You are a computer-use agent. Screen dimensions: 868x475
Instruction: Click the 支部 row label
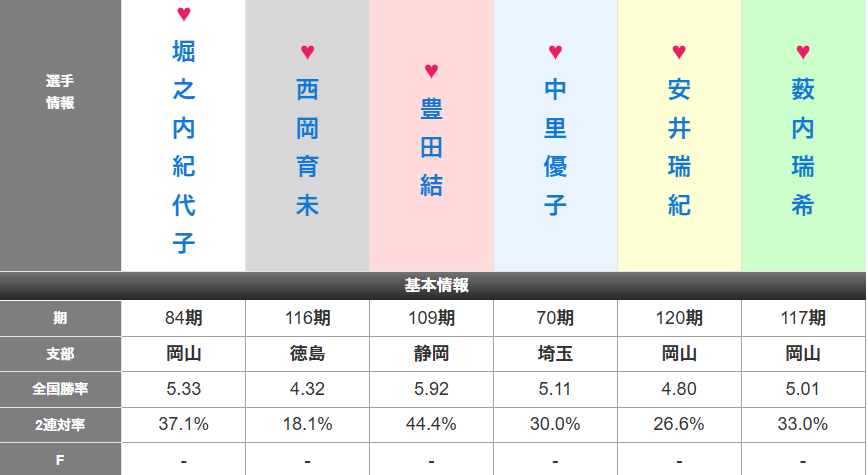pyautogui.click(x=60, y=354)
